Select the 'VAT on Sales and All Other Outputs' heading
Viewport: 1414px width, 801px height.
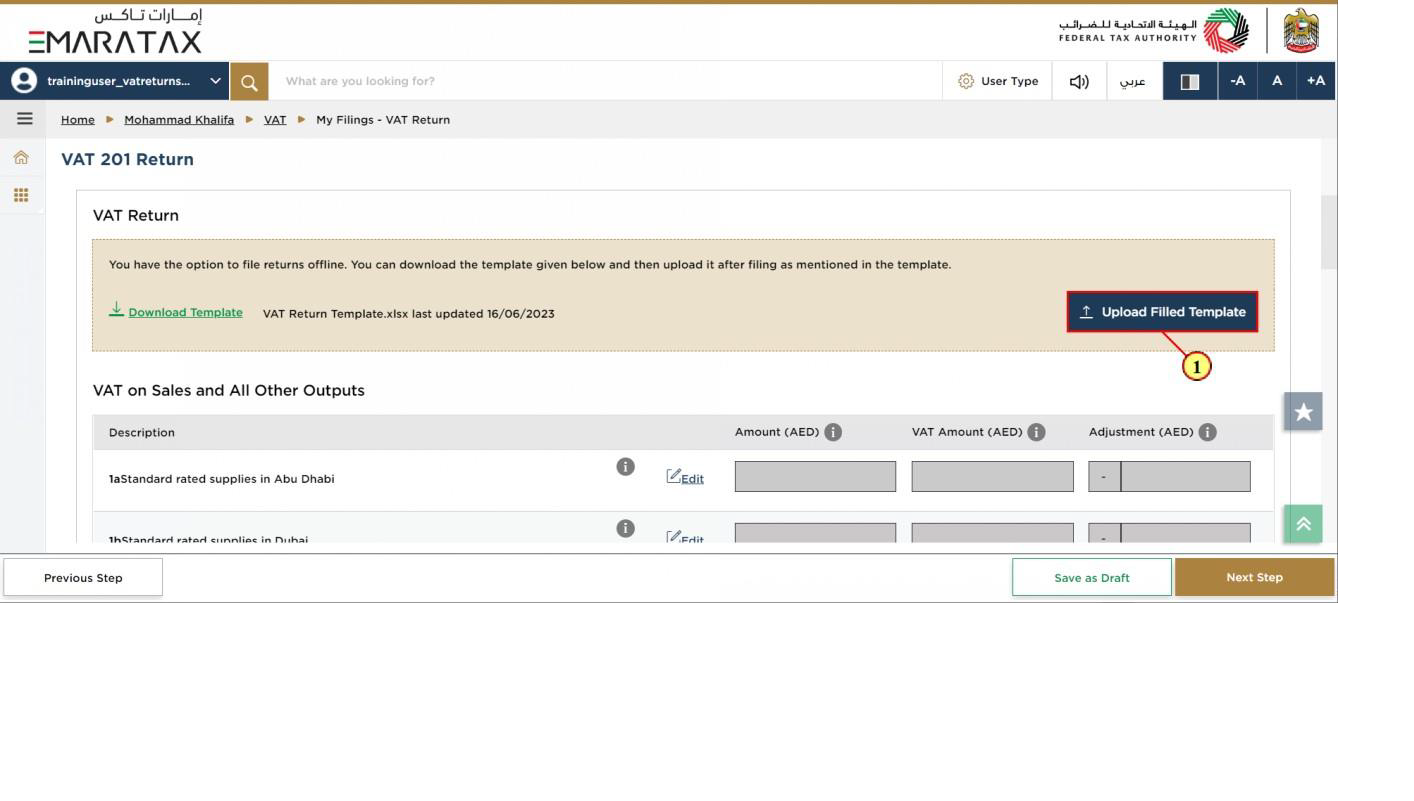point(229,390)
